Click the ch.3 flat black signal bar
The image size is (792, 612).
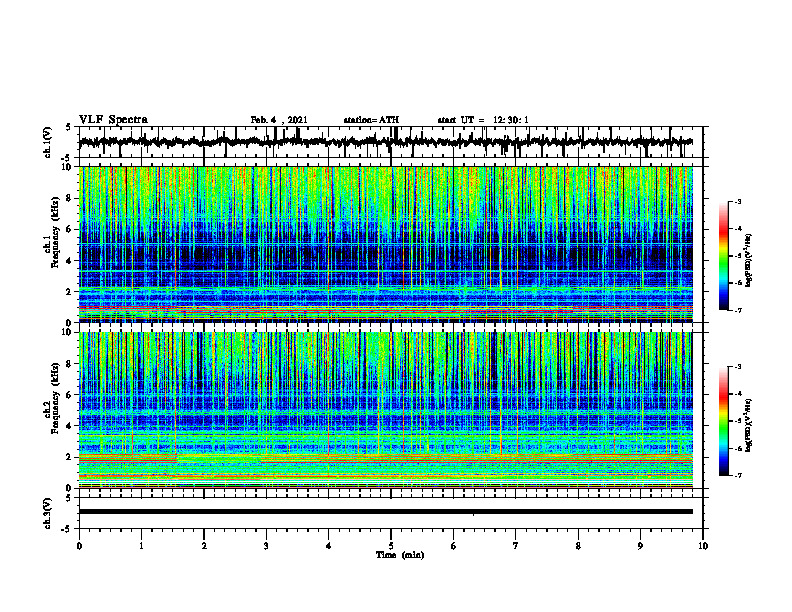click(386, 512)
